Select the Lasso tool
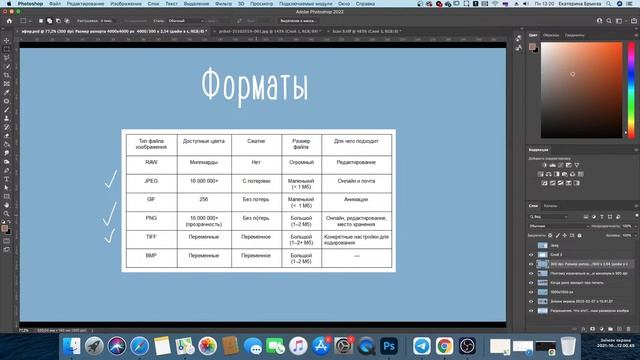This screenshot has width=640, height=360. coord(7,58)
